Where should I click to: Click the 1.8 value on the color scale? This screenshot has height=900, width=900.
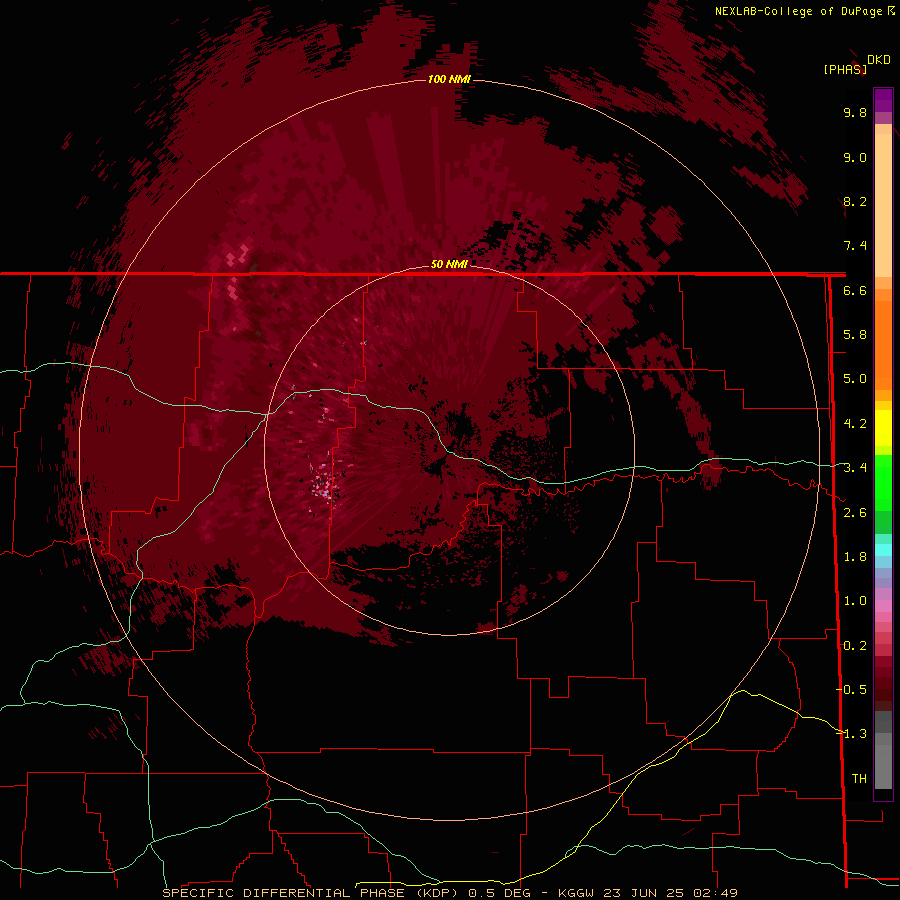click(855, 557)
